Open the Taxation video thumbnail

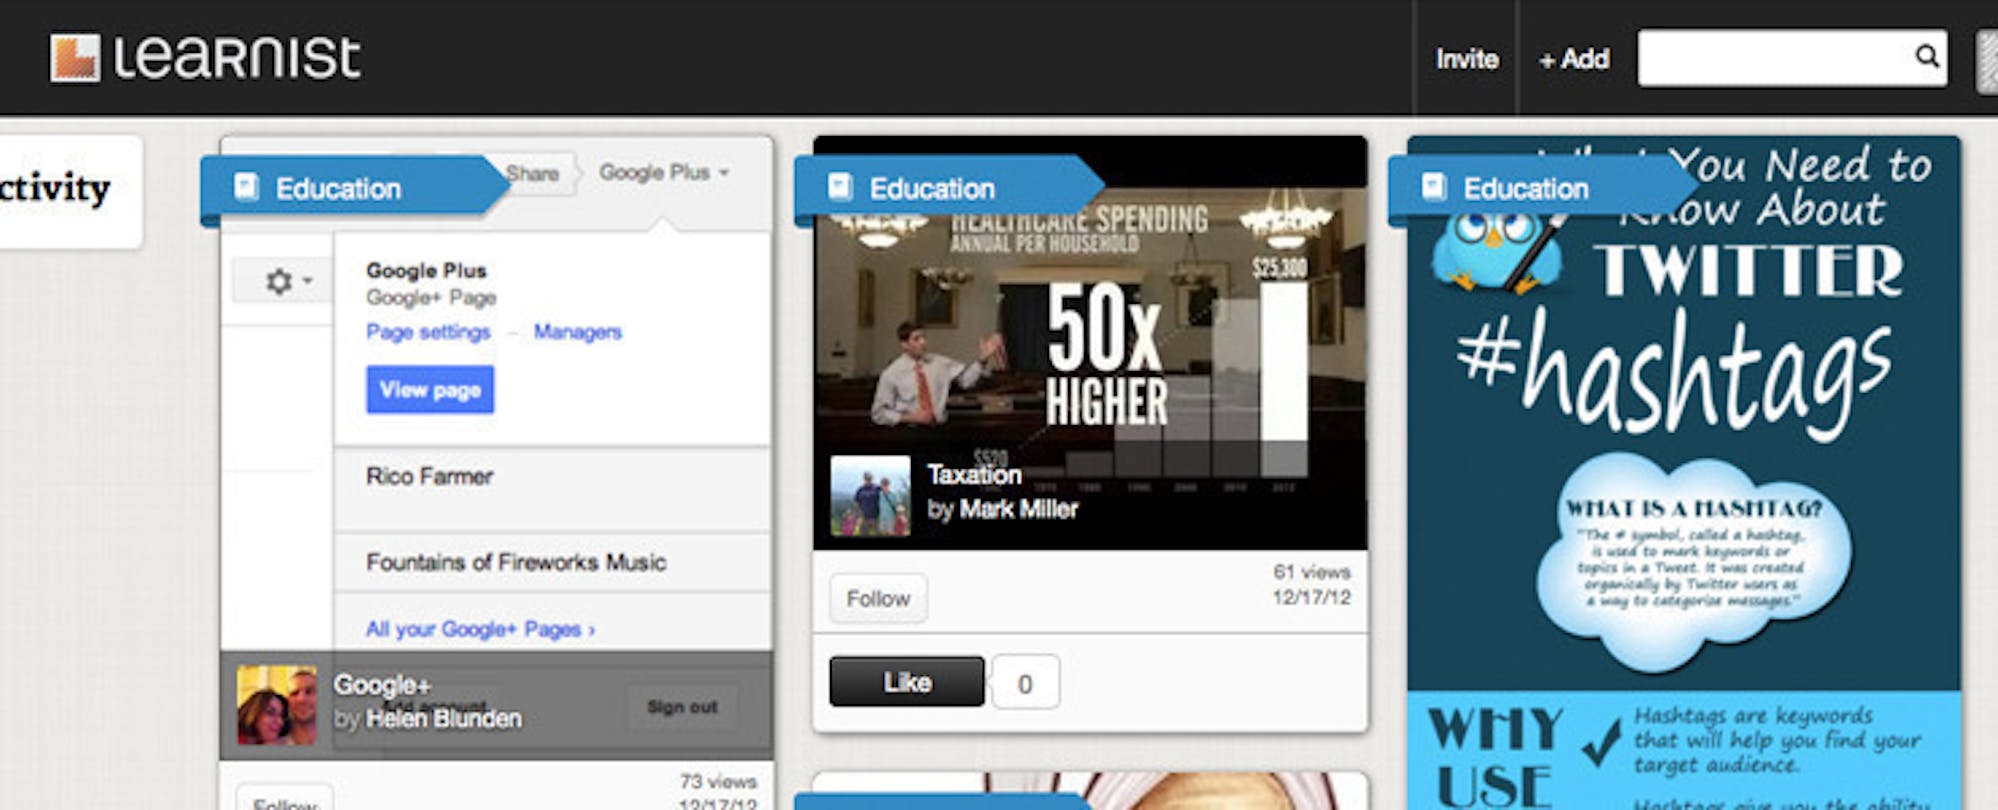coord(1090,343)
